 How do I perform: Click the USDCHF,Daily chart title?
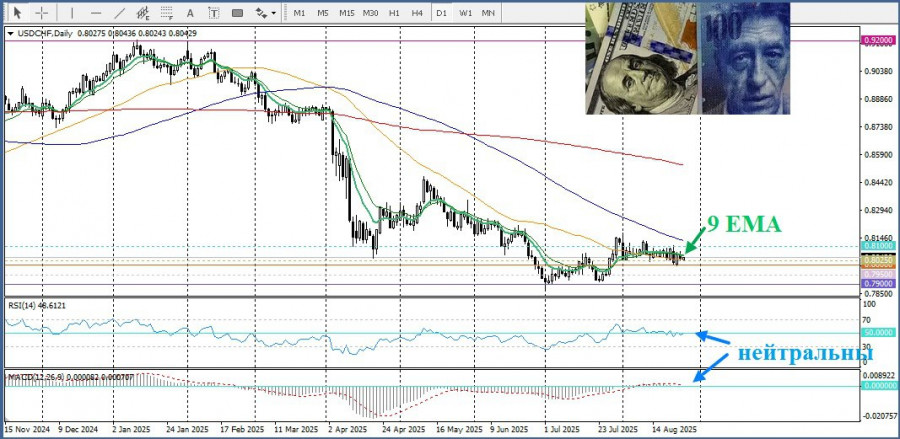[x=45, y=34]
